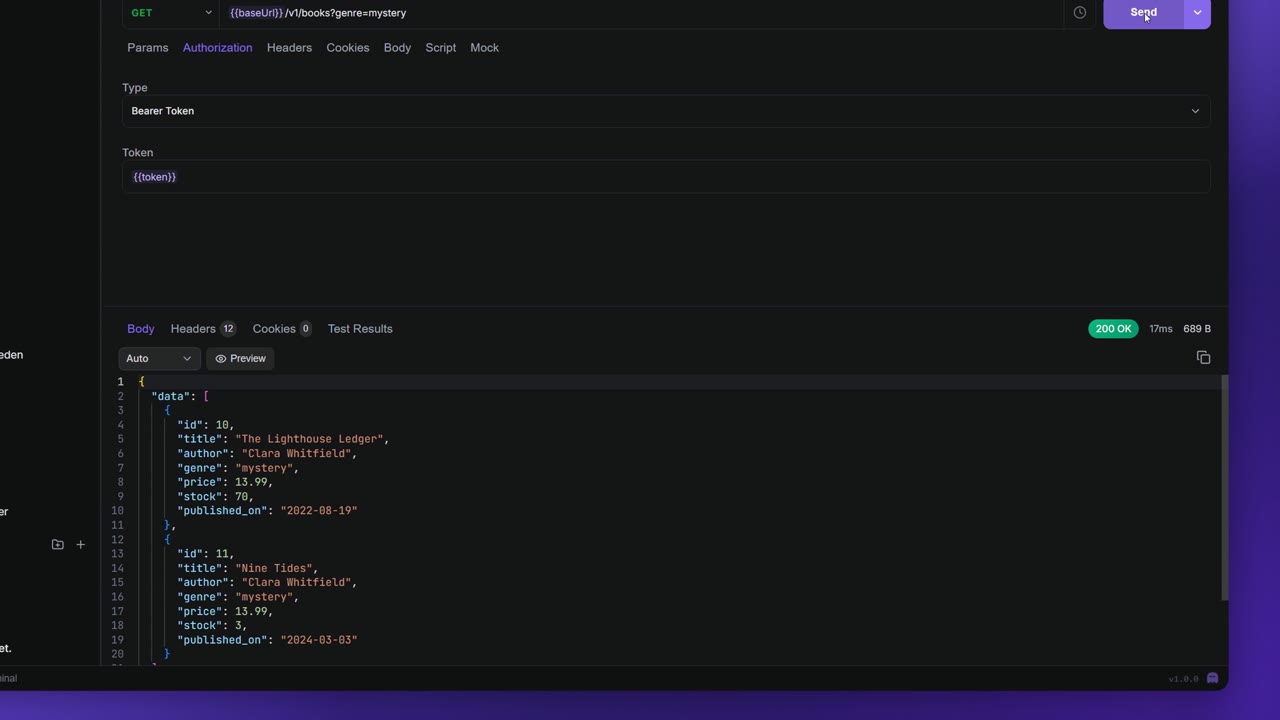This screenshot has height=720, width=1280.
Task: Click the purple ghost icon in the status bar
Action: click(x=1212, y=678)
